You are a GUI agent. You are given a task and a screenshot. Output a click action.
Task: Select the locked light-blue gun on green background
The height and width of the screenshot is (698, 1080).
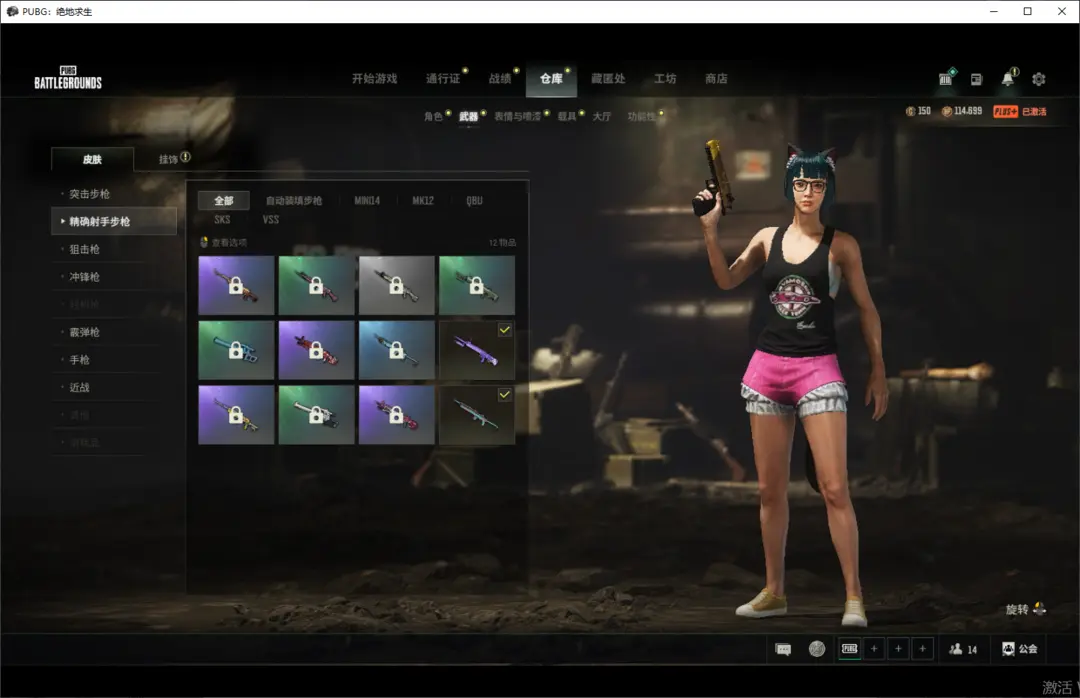(x=236, y=350)
